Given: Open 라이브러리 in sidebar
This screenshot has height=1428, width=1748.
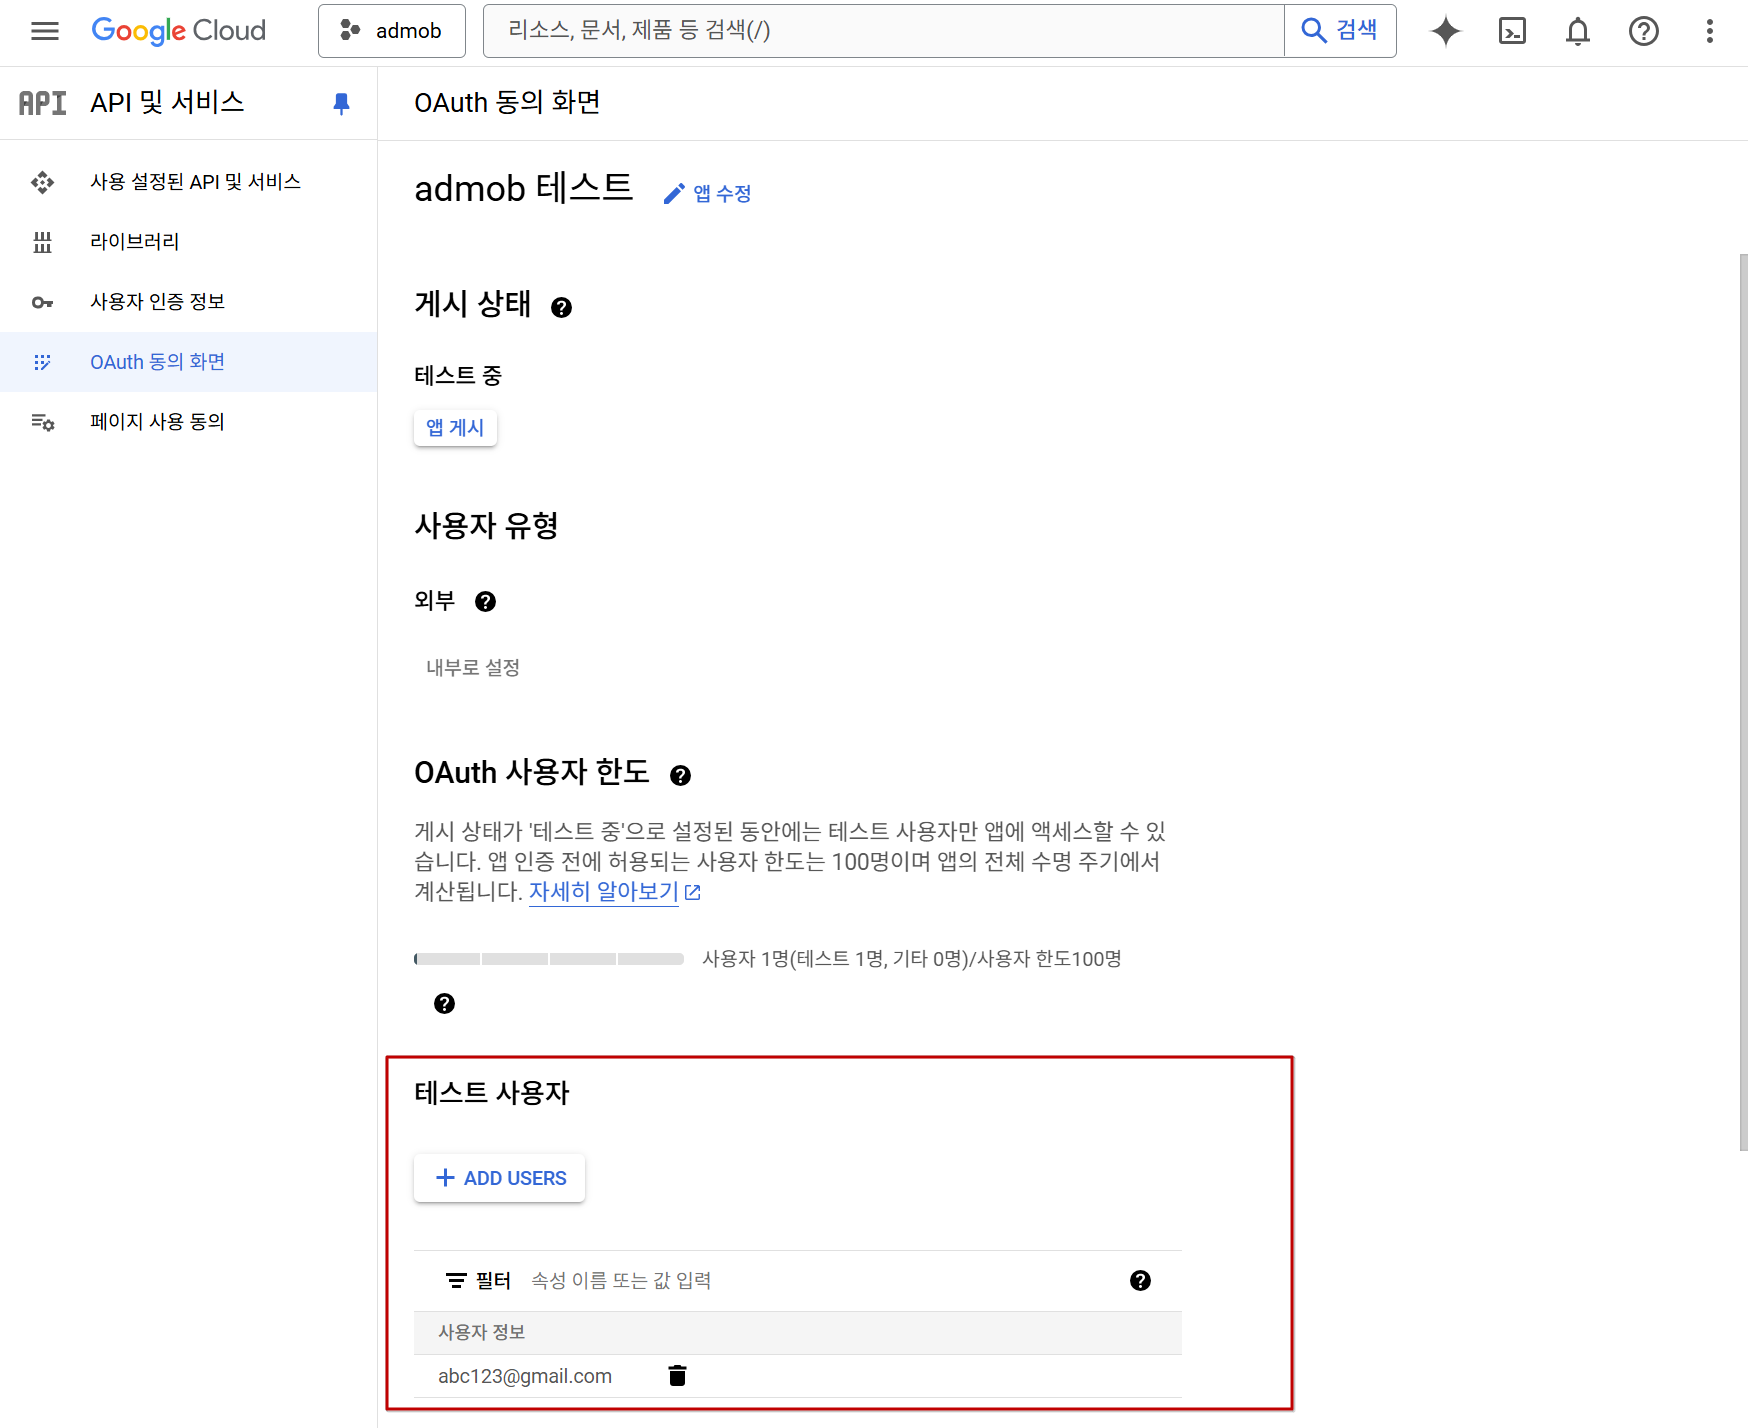Looking at the screenshot, I should click(134, 242).
